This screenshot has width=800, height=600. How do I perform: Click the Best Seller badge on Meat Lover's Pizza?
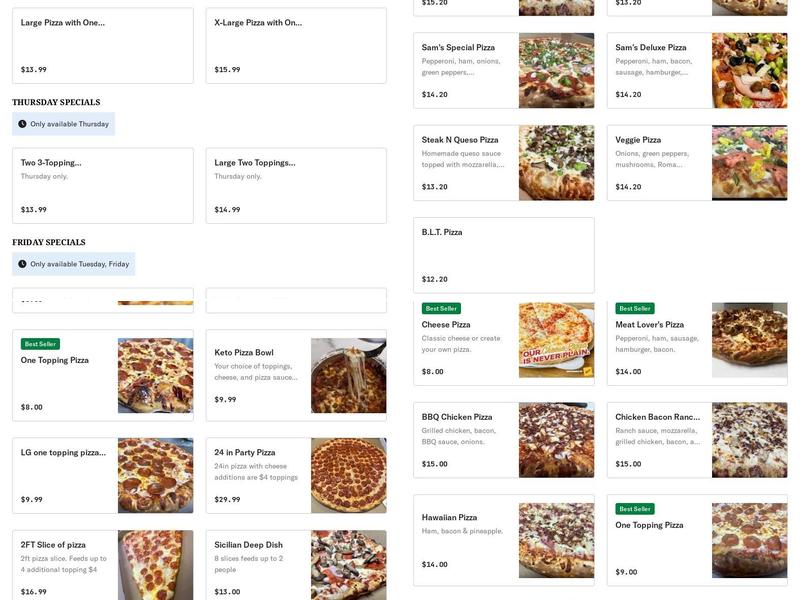pyautogui.click(x=634, y=308)
